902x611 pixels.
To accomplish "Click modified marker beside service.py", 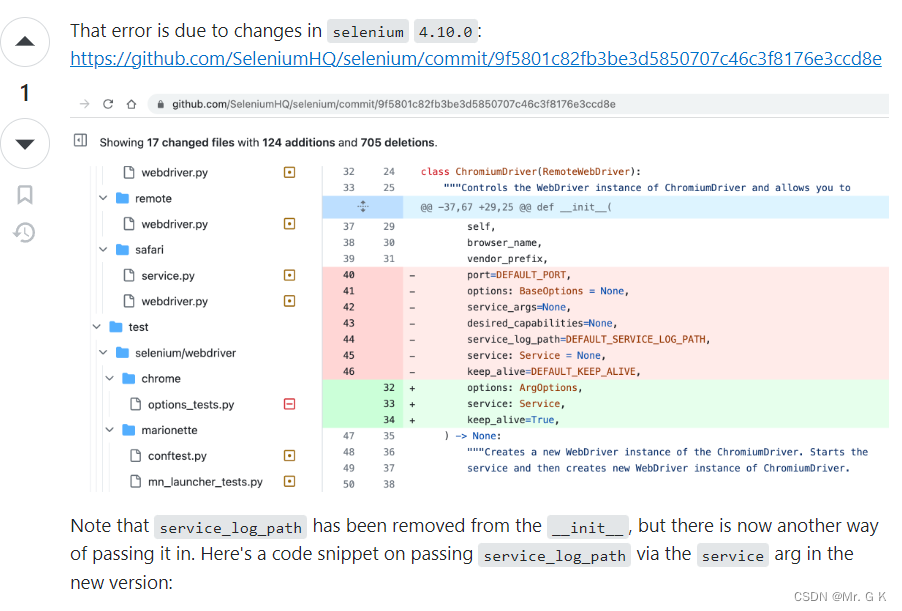I will pyautogui.click(x=289, y=275).
